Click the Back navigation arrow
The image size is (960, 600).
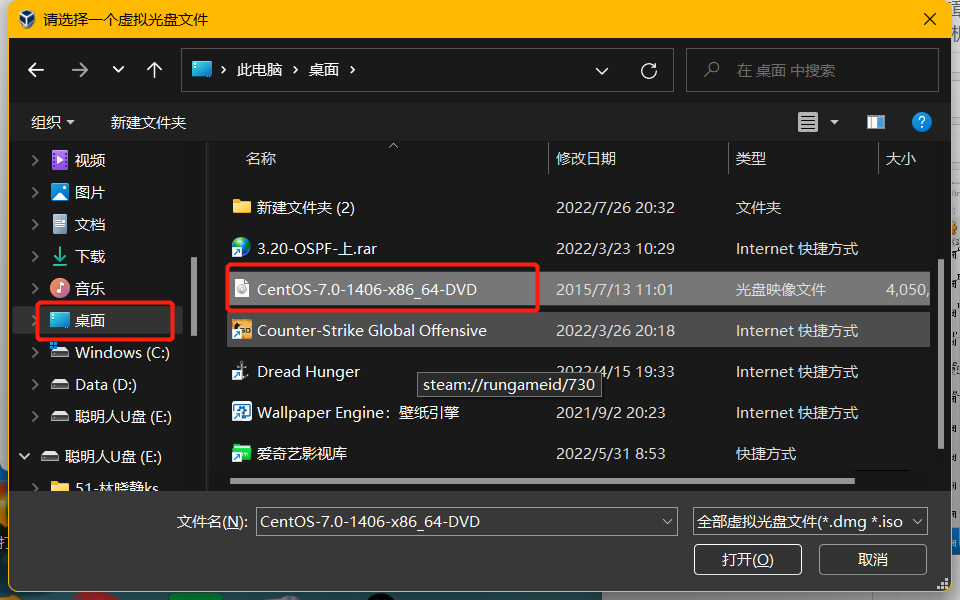coord(36,70)
